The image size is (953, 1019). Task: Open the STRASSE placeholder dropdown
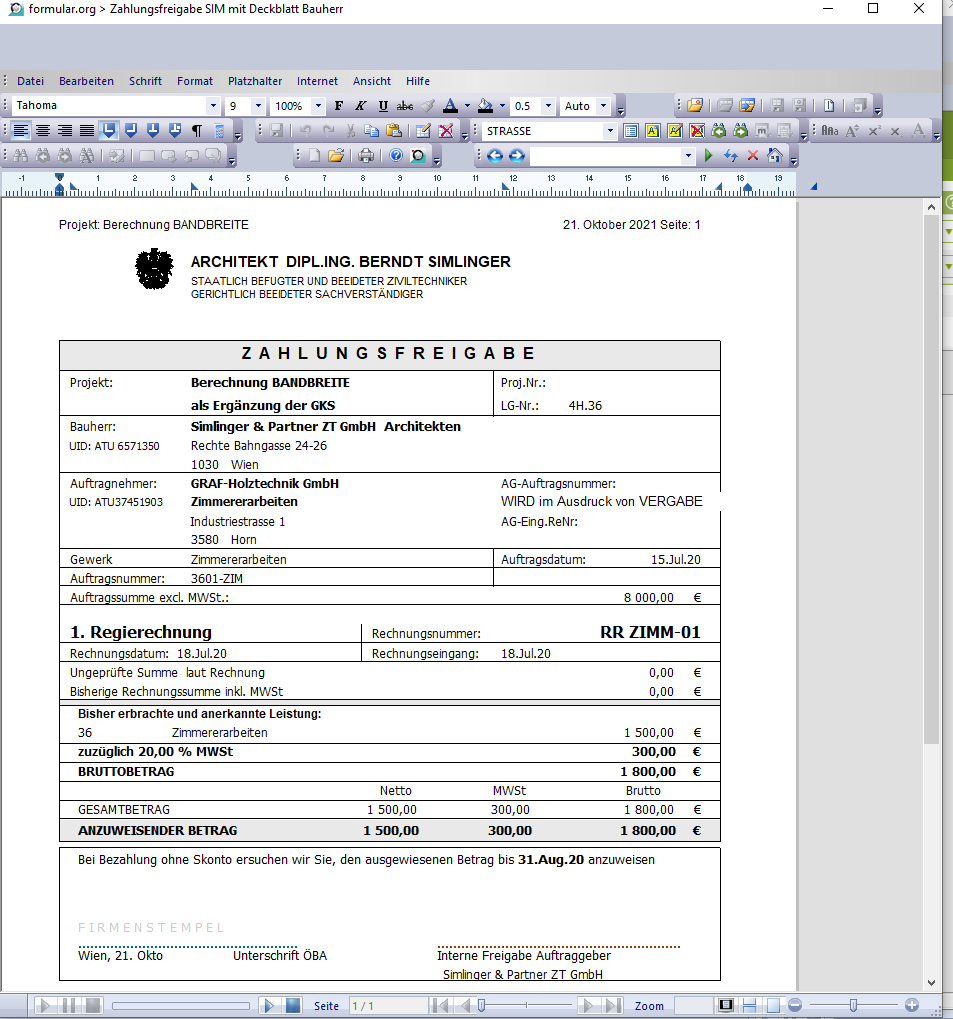tap(610, 131)
